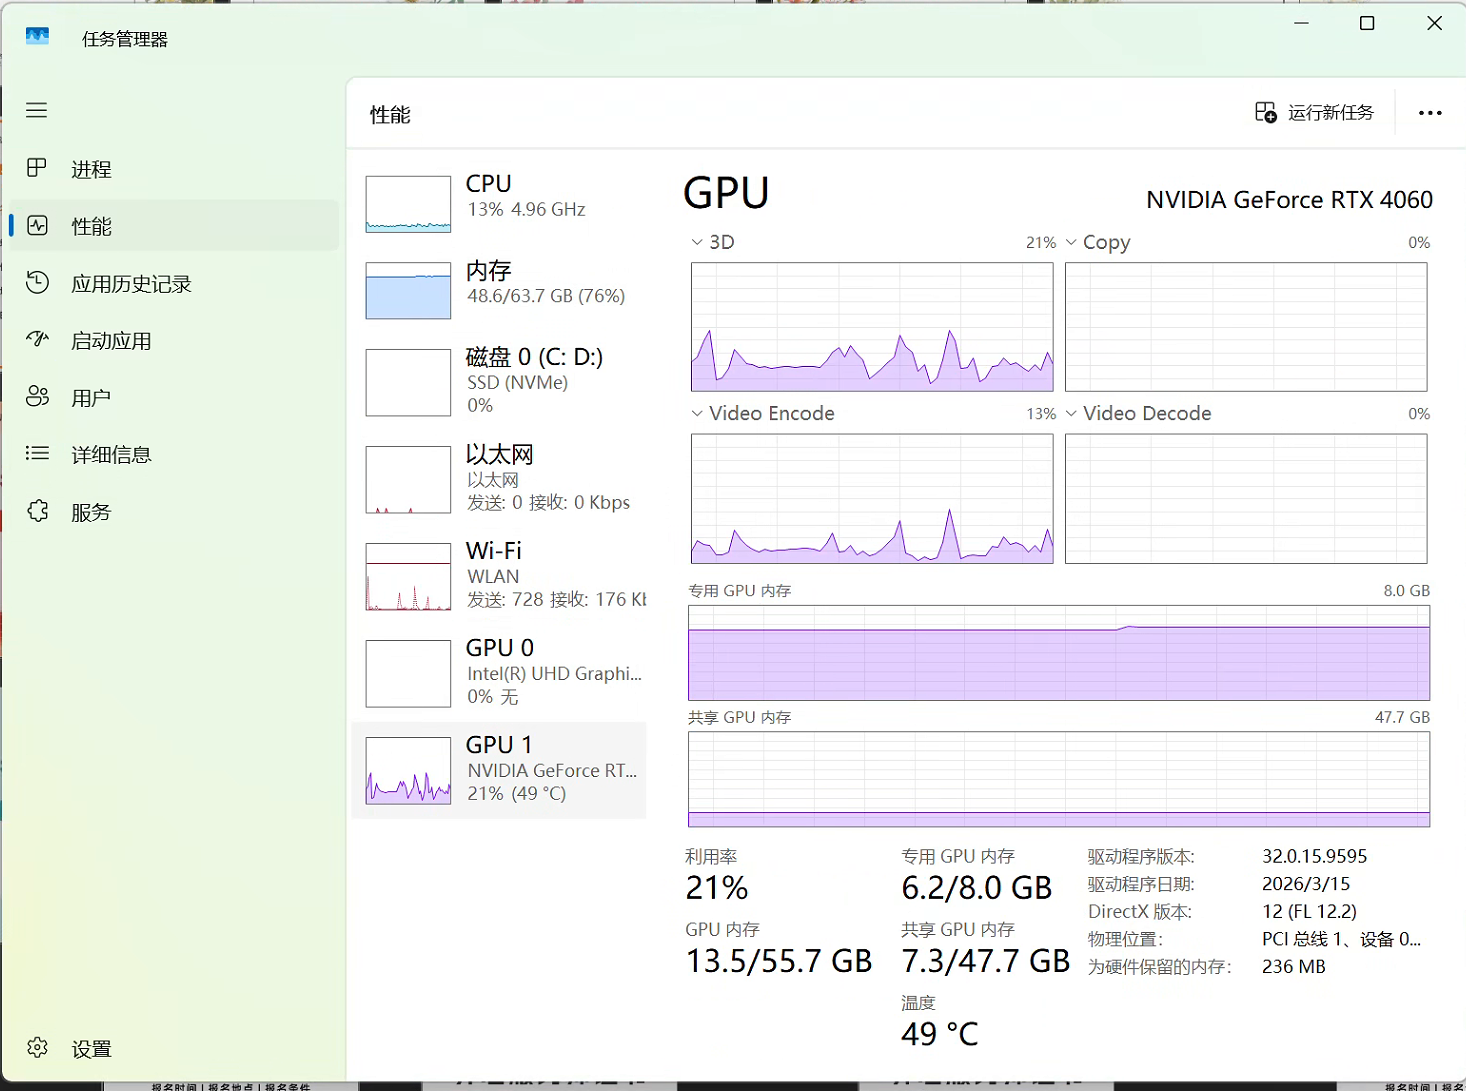Screen dimensions: 1466x1091
Task: Select the CPU thumbnail graph
Action: (x=408, y=204)
